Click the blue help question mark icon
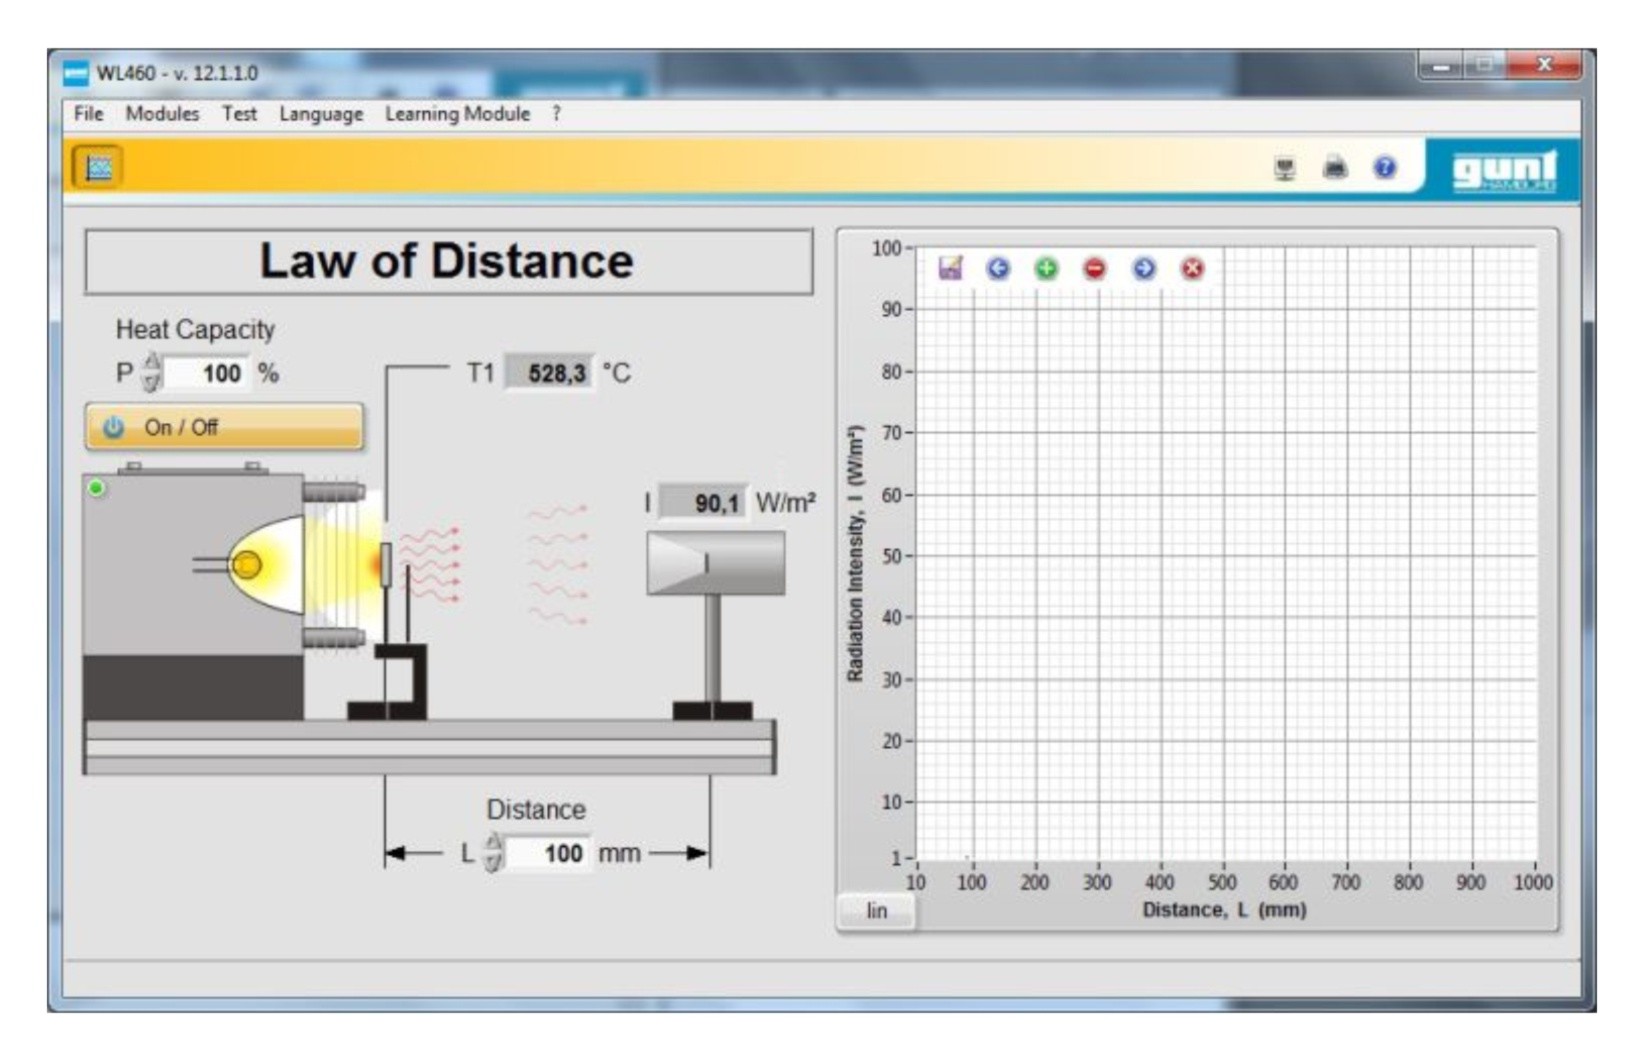This screenshot has height=1063, width=1639. (1384, 167)
